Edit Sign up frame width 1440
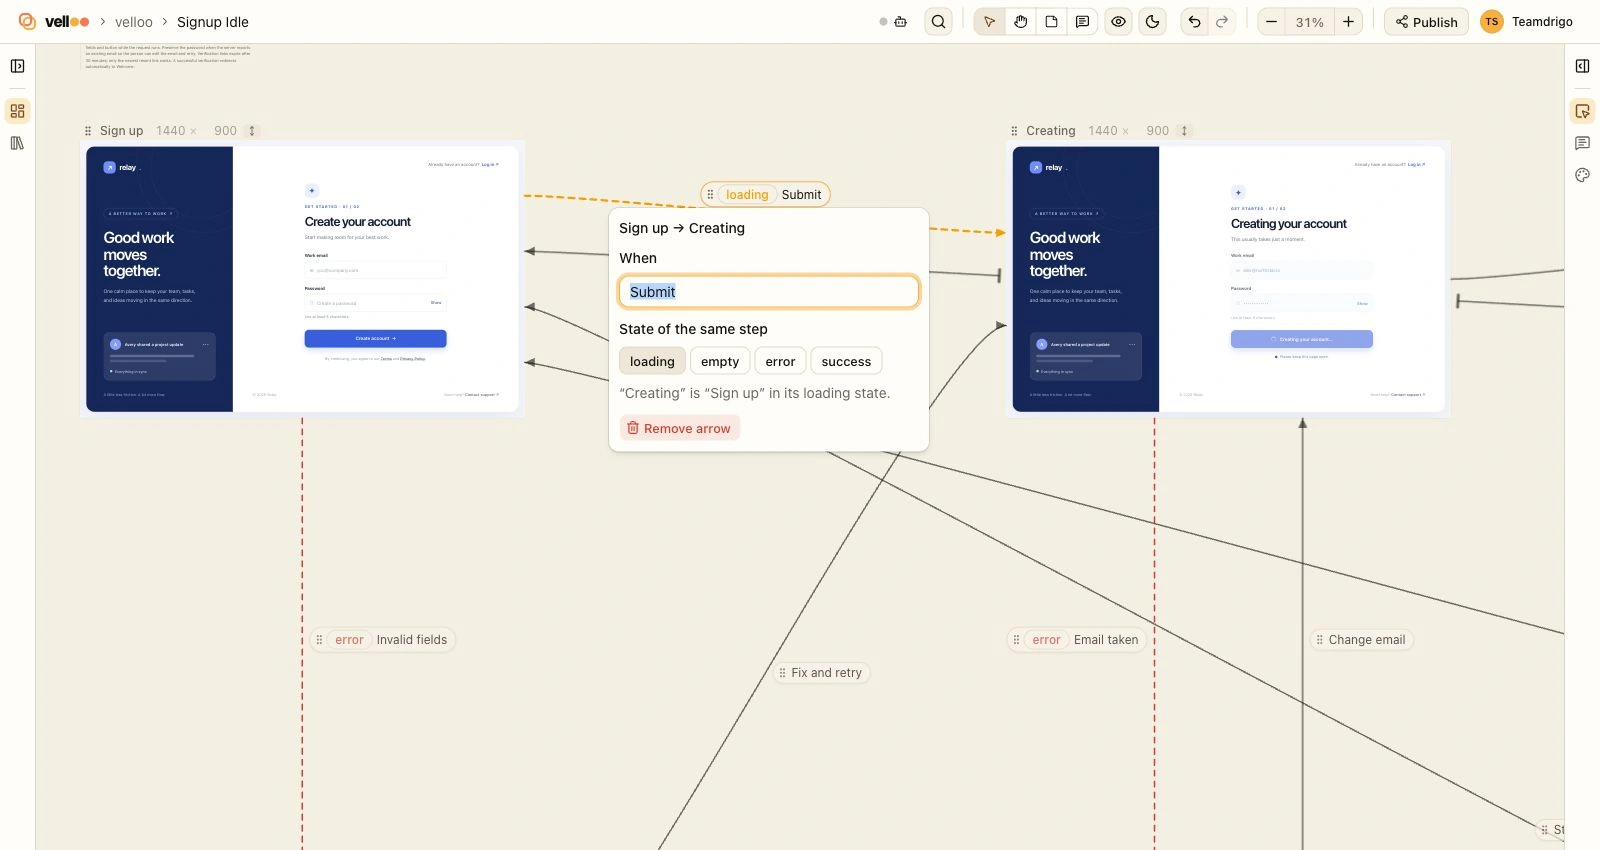 (170, 131)
